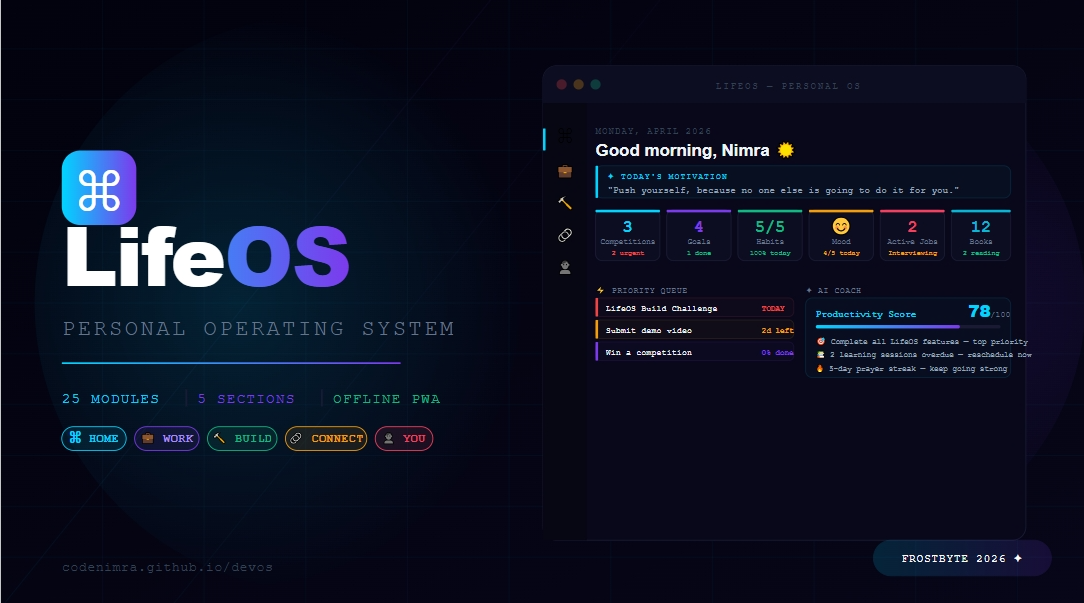Open the Habits 5/5 card
Image resolution: width=1084 pixels, height=603 pixels.
[x=769, y=235]
